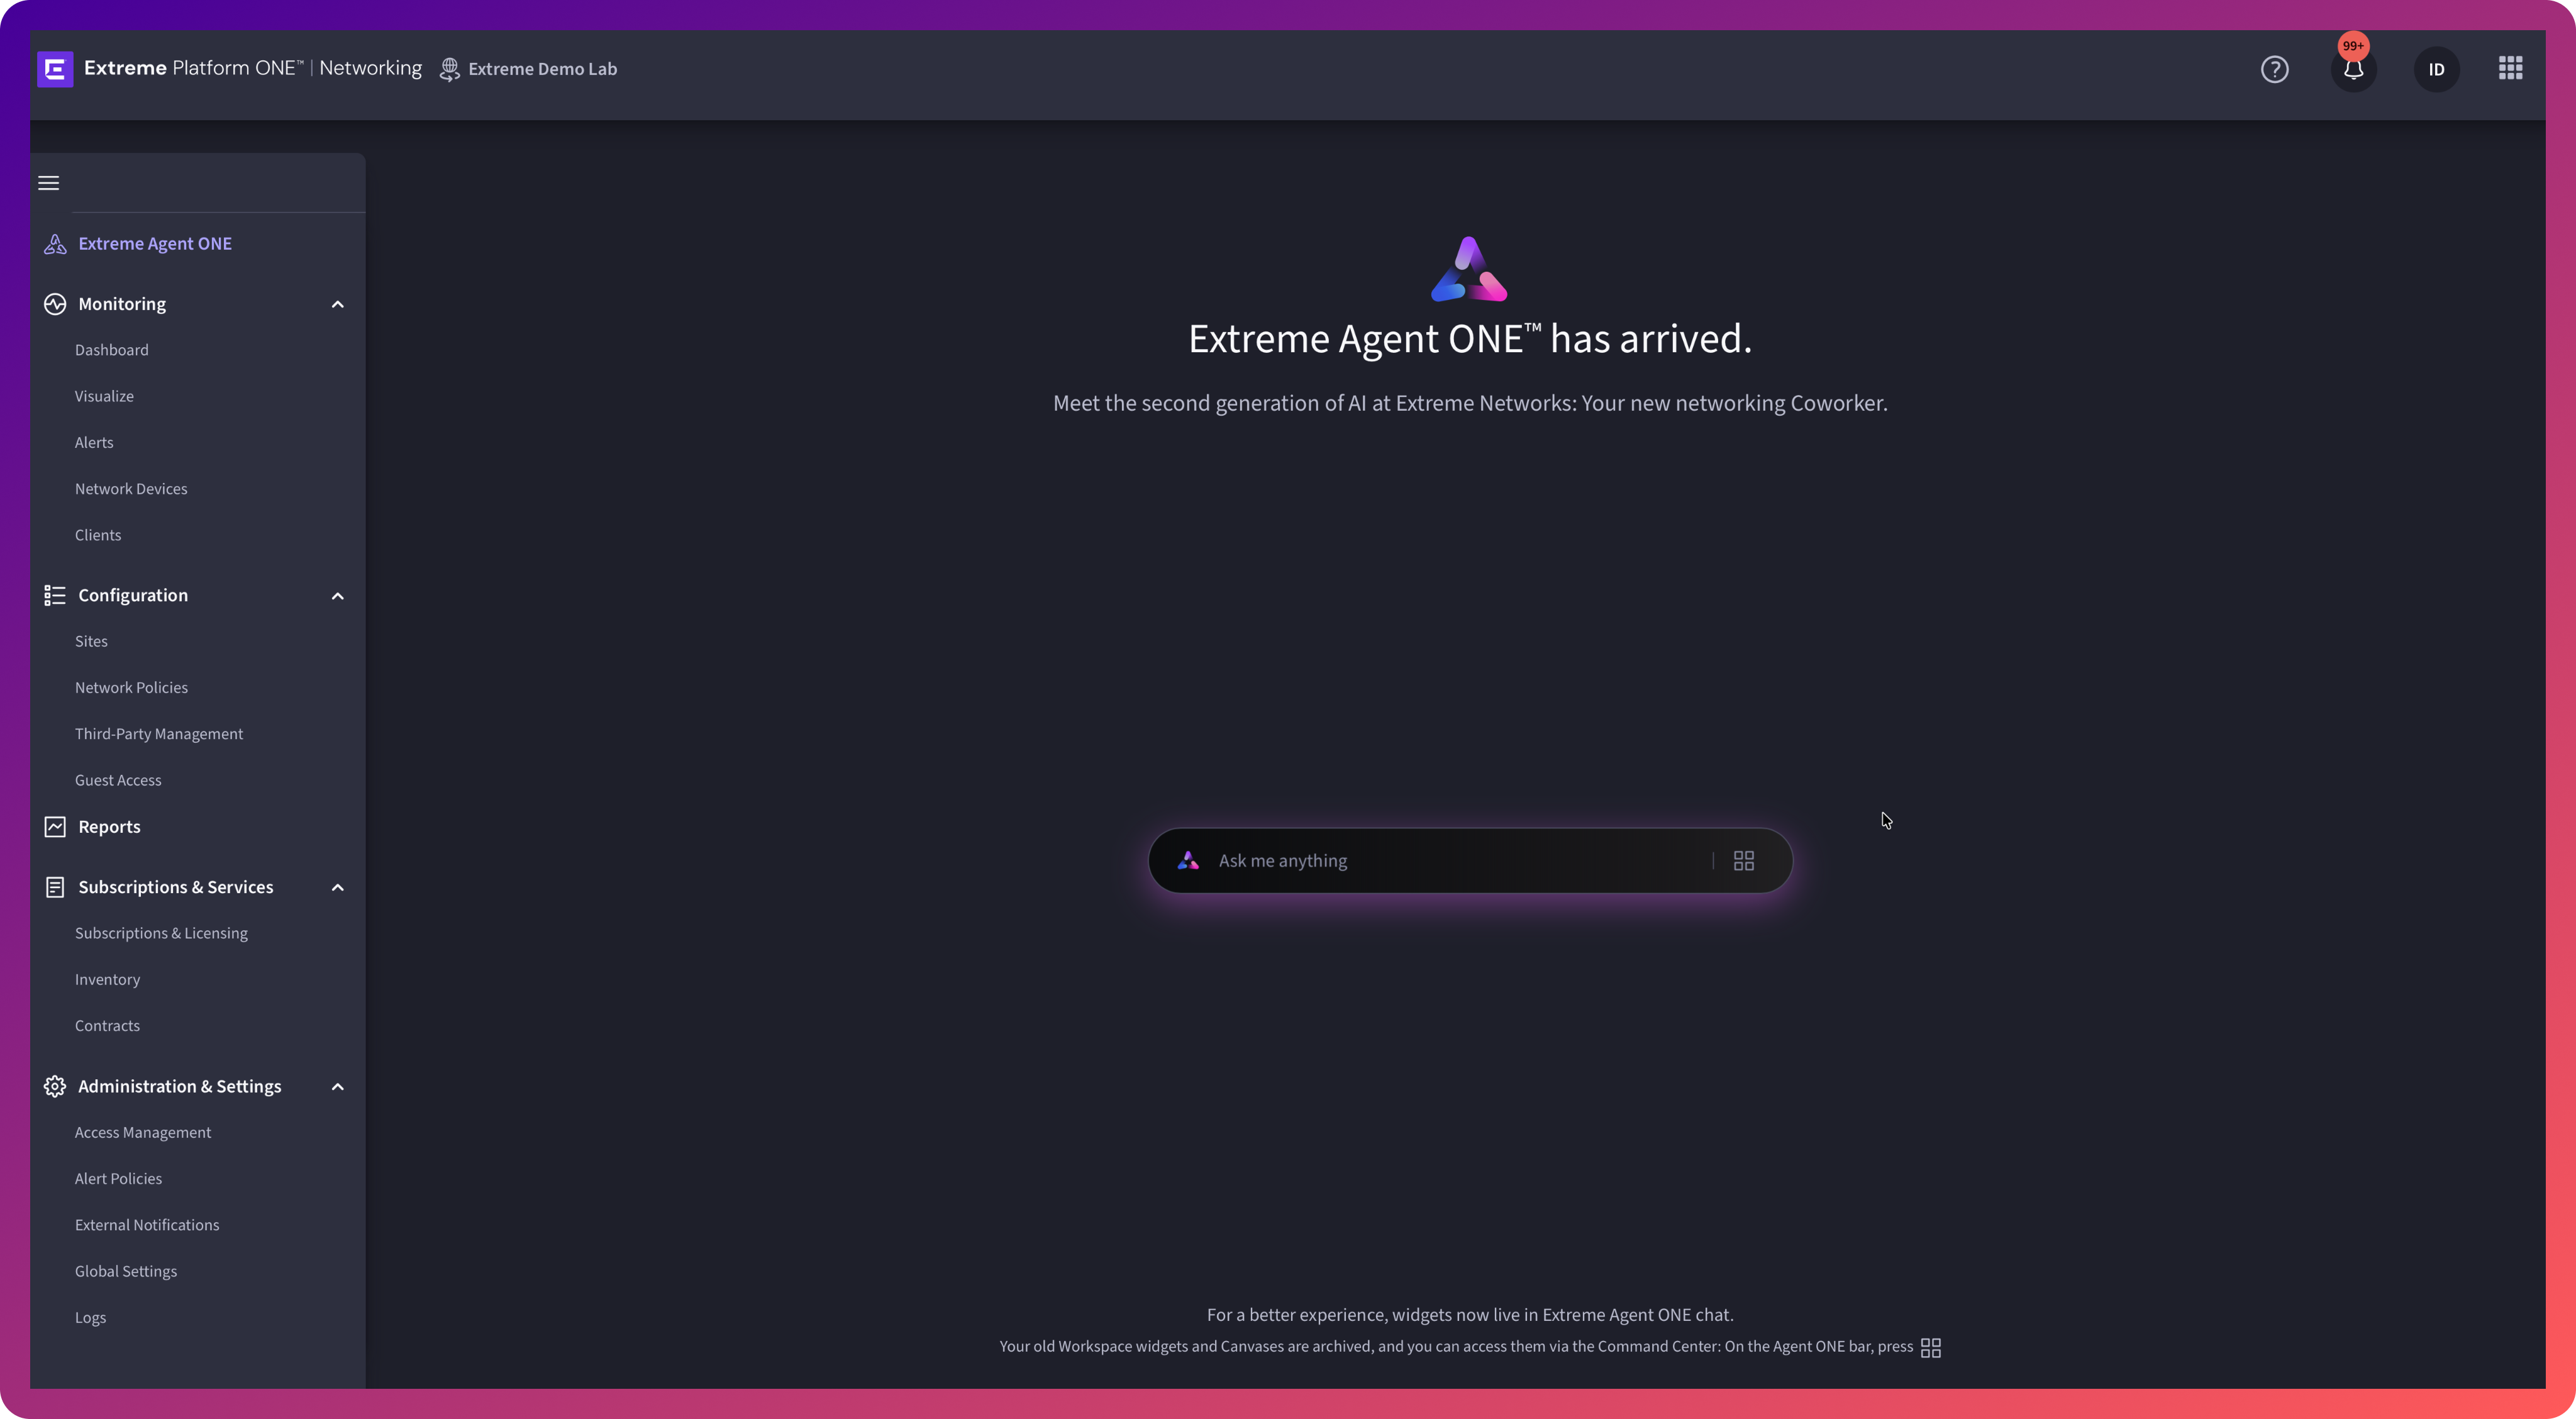Open the Clients page
2576x1419 pixels.
[98, 535]
